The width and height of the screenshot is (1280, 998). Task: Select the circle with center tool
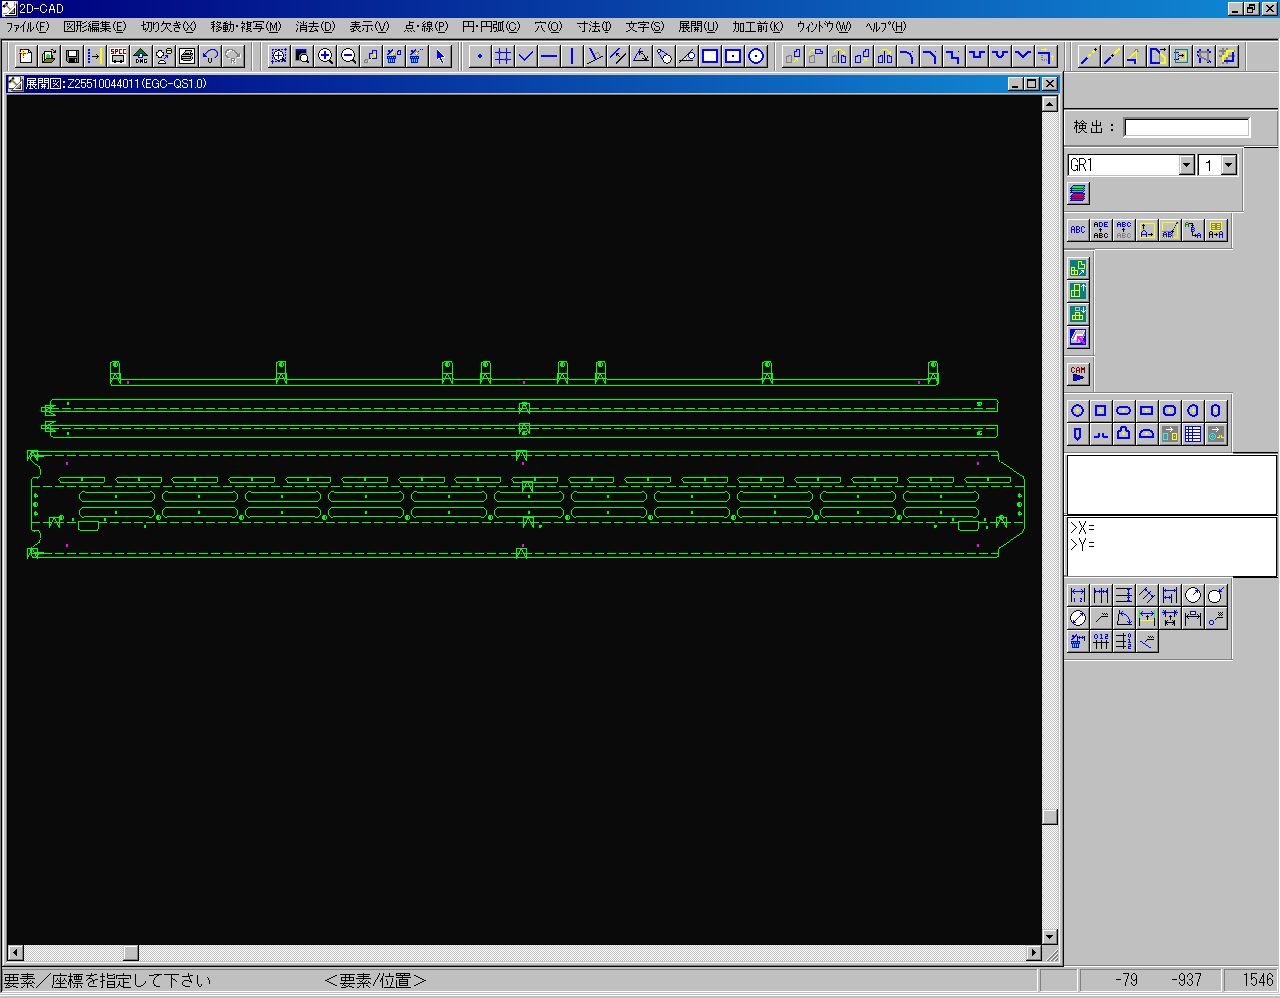click(x=756, y=56)
